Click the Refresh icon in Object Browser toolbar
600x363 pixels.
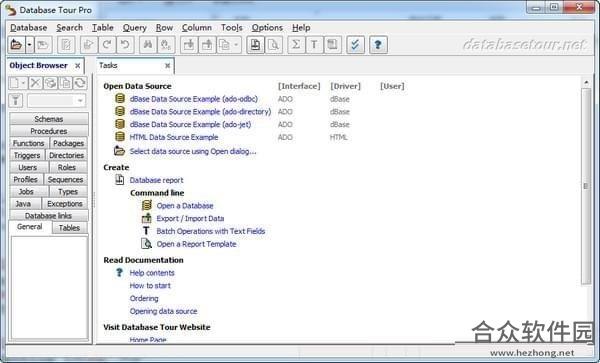80,83
